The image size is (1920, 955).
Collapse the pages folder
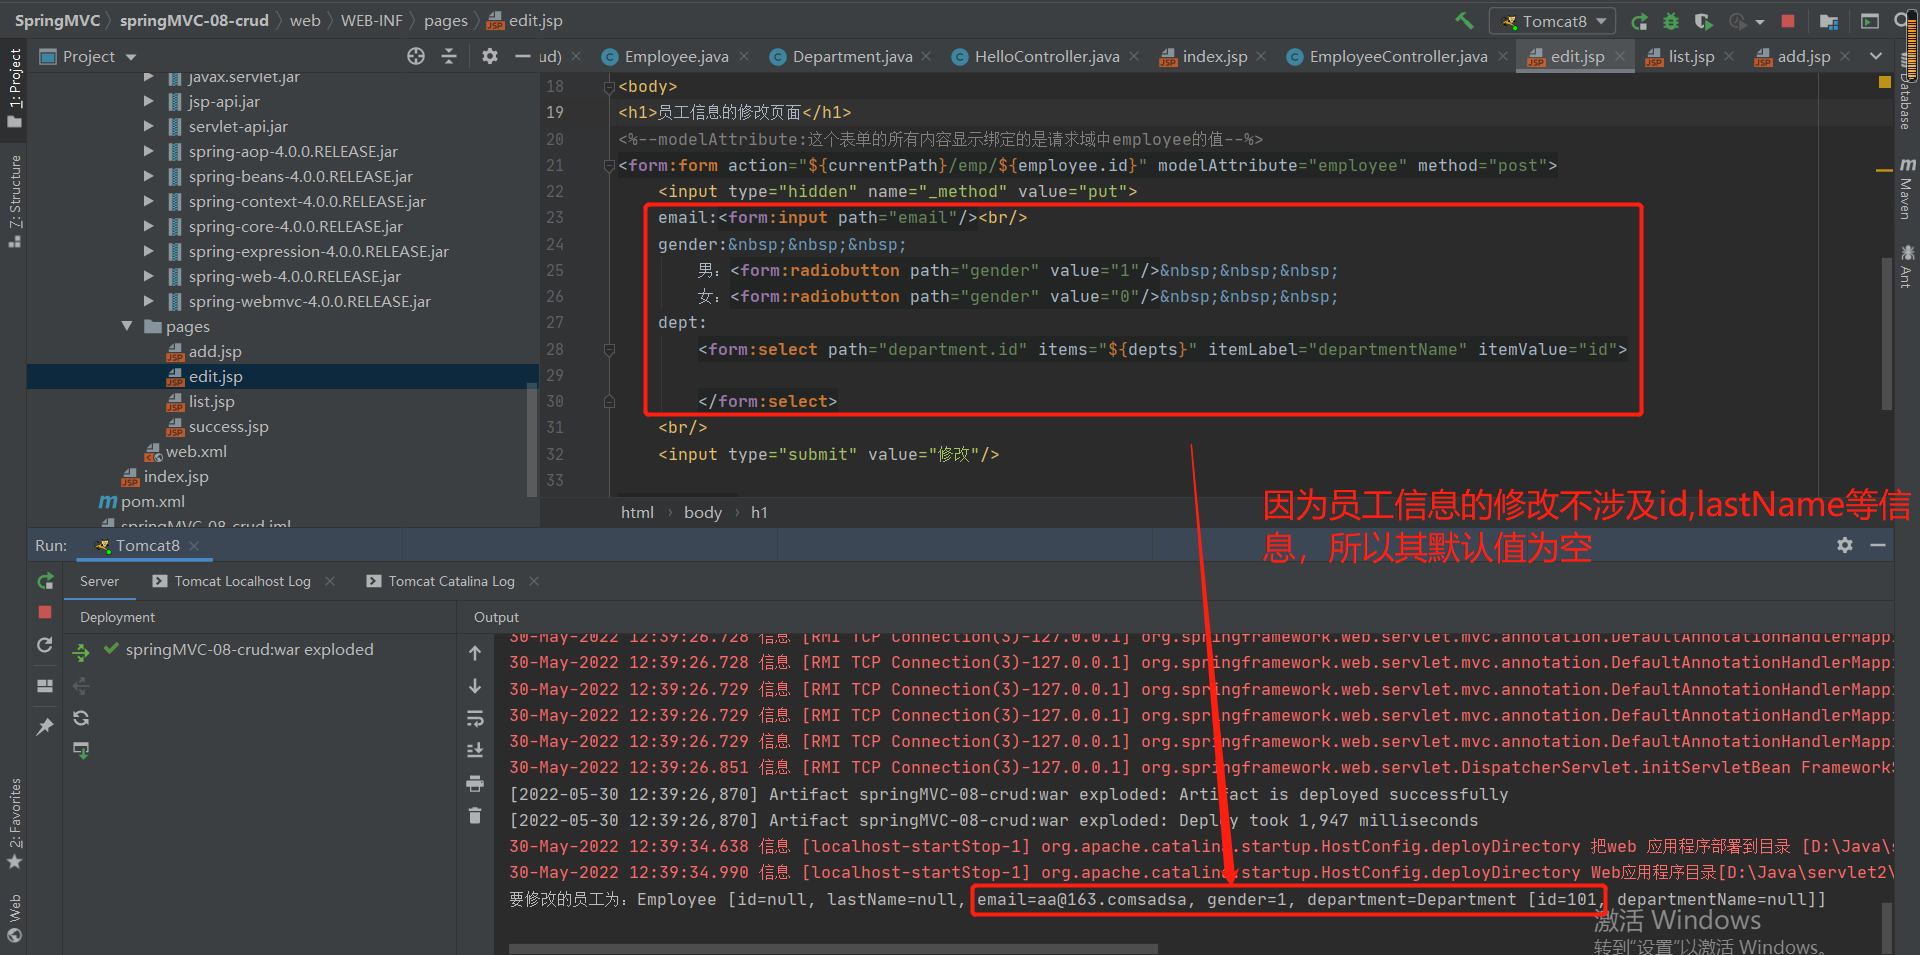127,326
